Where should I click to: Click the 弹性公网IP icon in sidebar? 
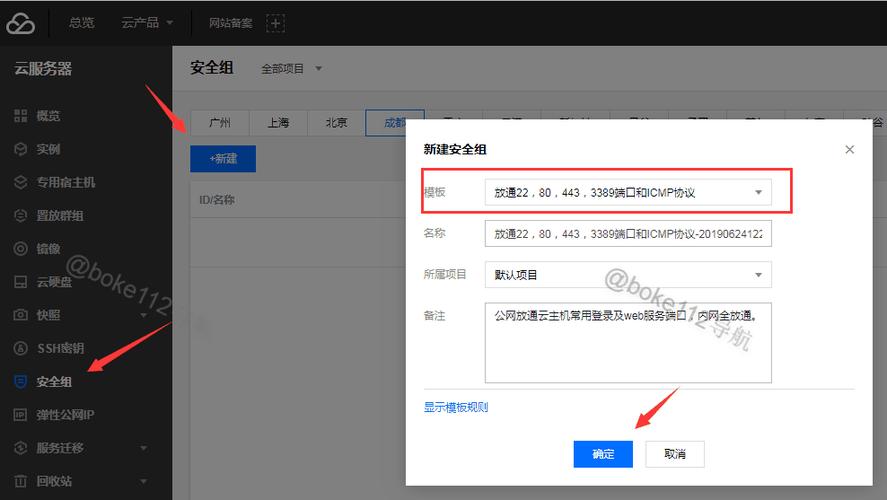point(20,415)
